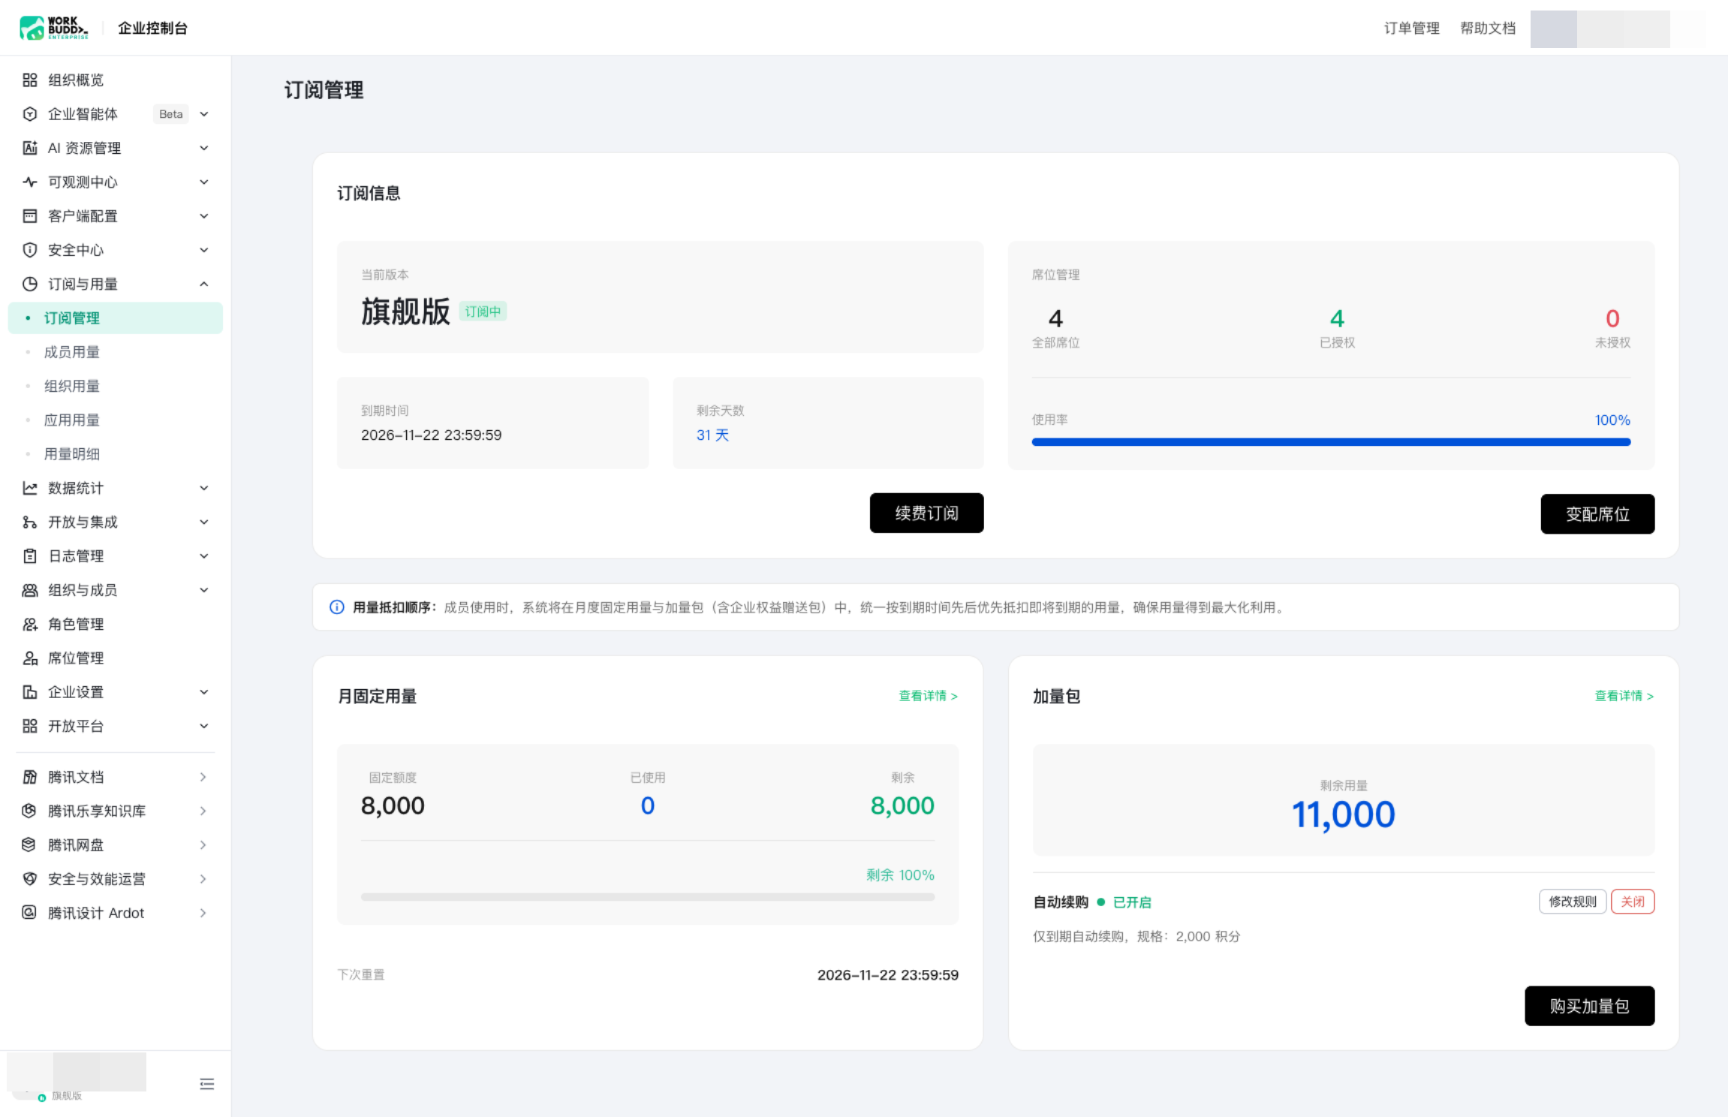Click the 变配席位 button
This screenshot has width=1728, height=1117.
click(x=1598, y=514)
